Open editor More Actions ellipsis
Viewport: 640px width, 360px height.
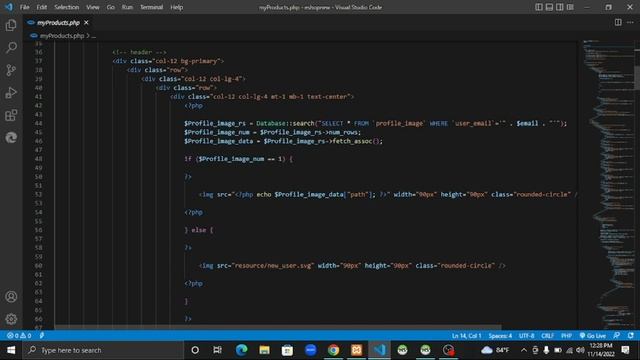630,22
